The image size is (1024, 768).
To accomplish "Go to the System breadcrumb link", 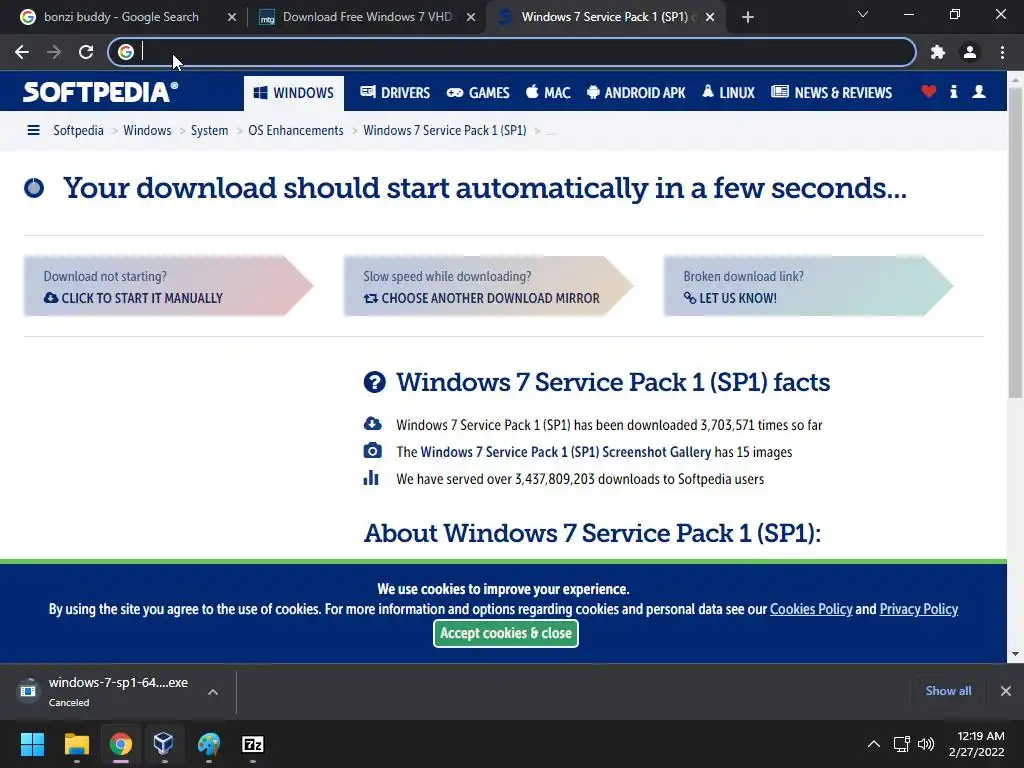I will pyautogui.click(x=210, y=131).
